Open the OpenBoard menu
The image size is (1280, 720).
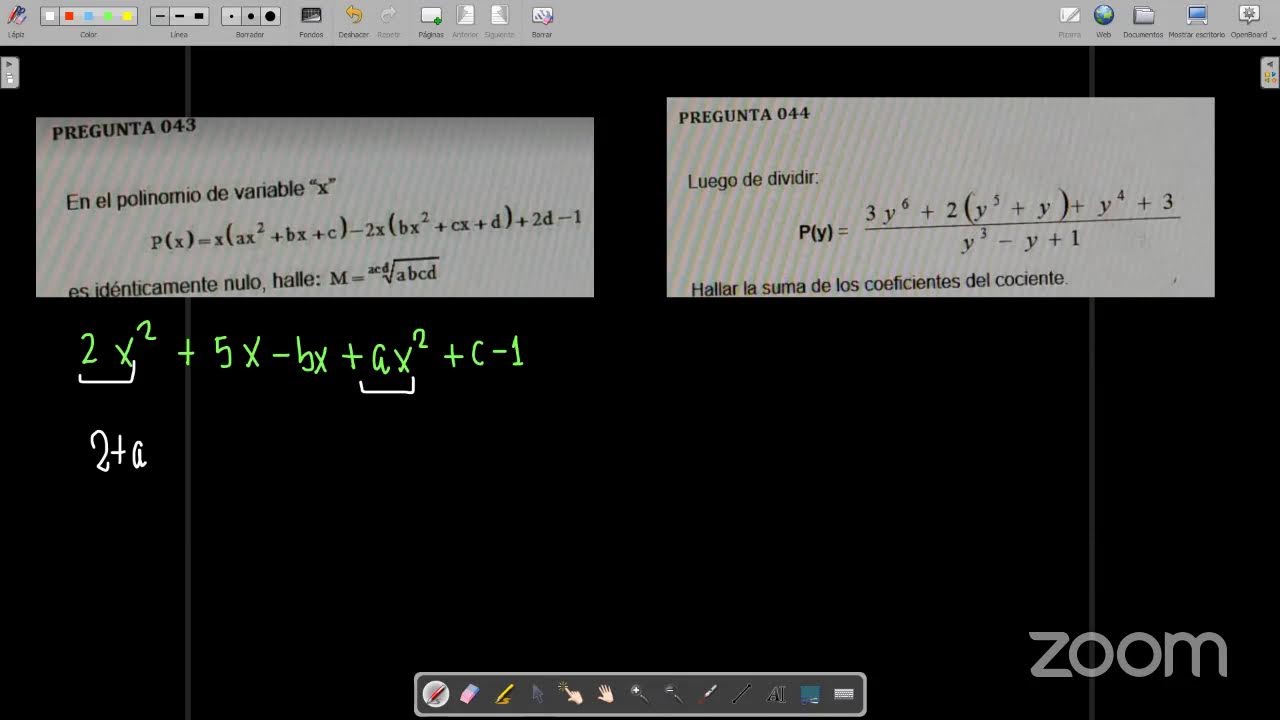pos(1249,20)
